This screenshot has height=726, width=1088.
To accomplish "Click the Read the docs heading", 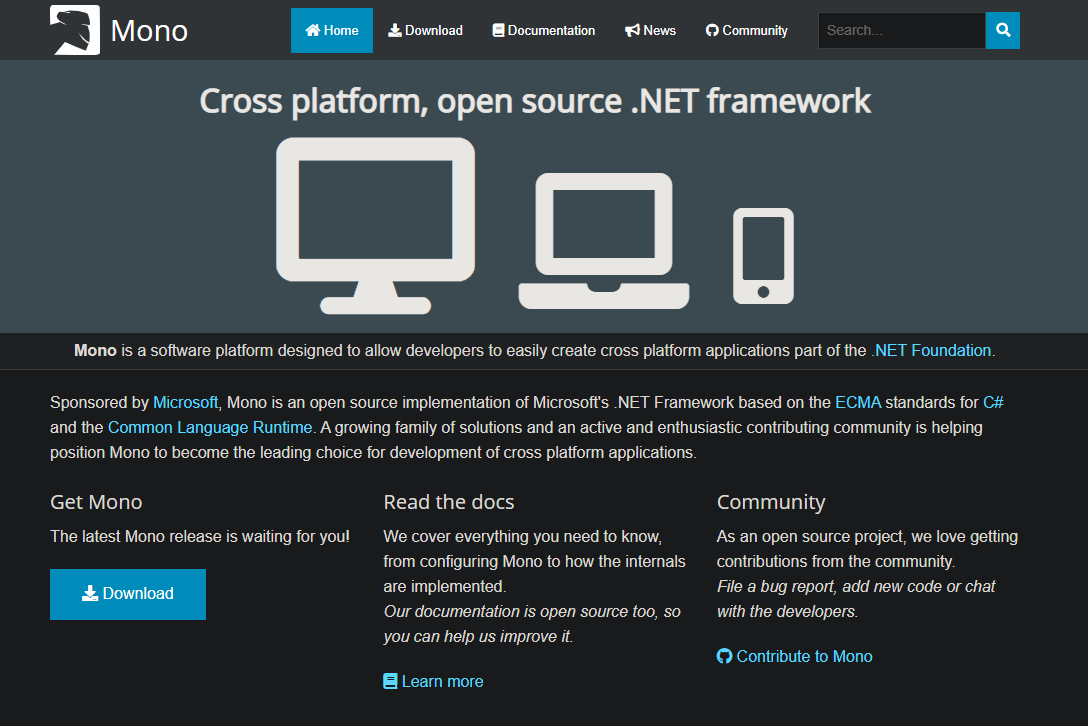I will (x=449, y=502).
